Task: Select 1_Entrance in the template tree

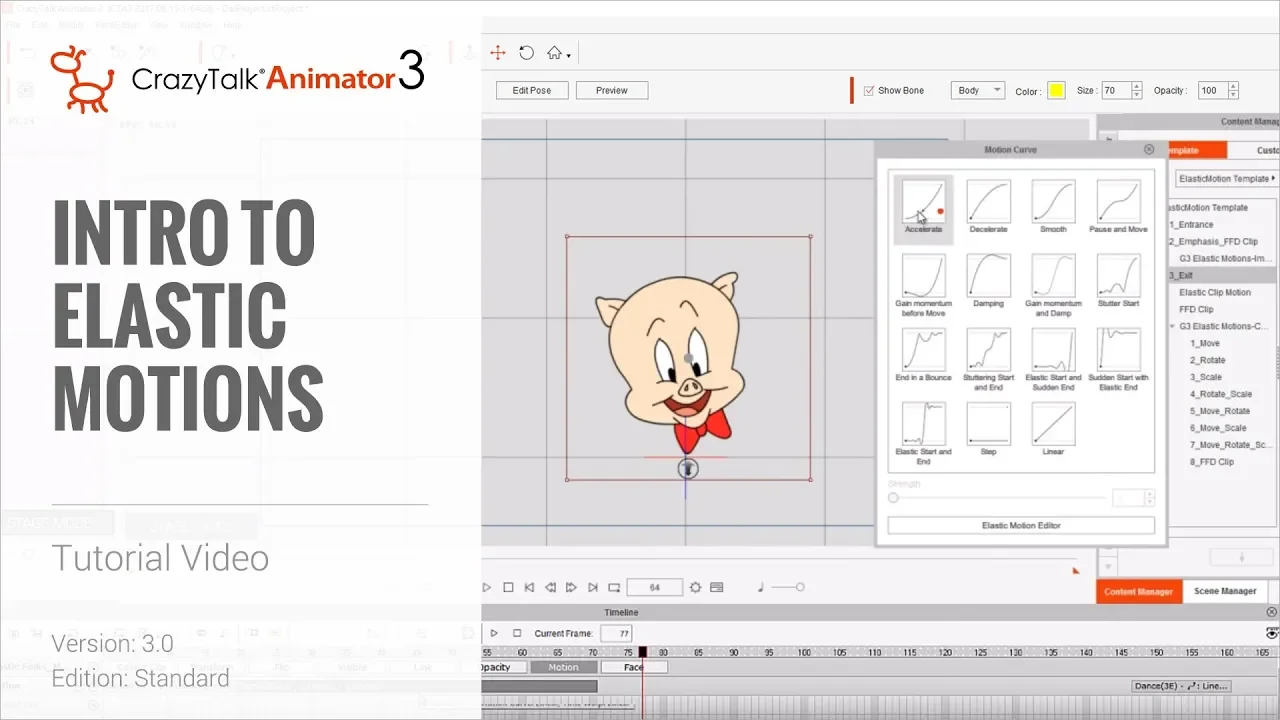Action: [1191, 224]
